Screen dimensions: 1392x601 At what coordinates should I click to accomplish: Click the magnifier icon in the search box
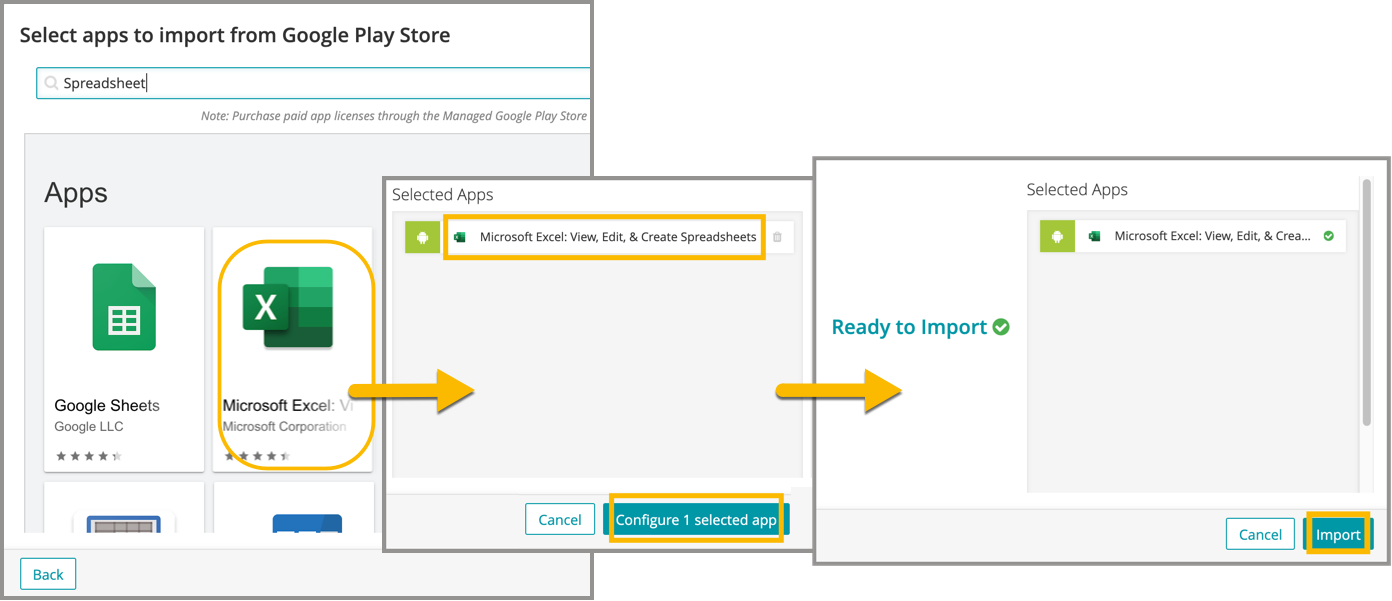51,84
